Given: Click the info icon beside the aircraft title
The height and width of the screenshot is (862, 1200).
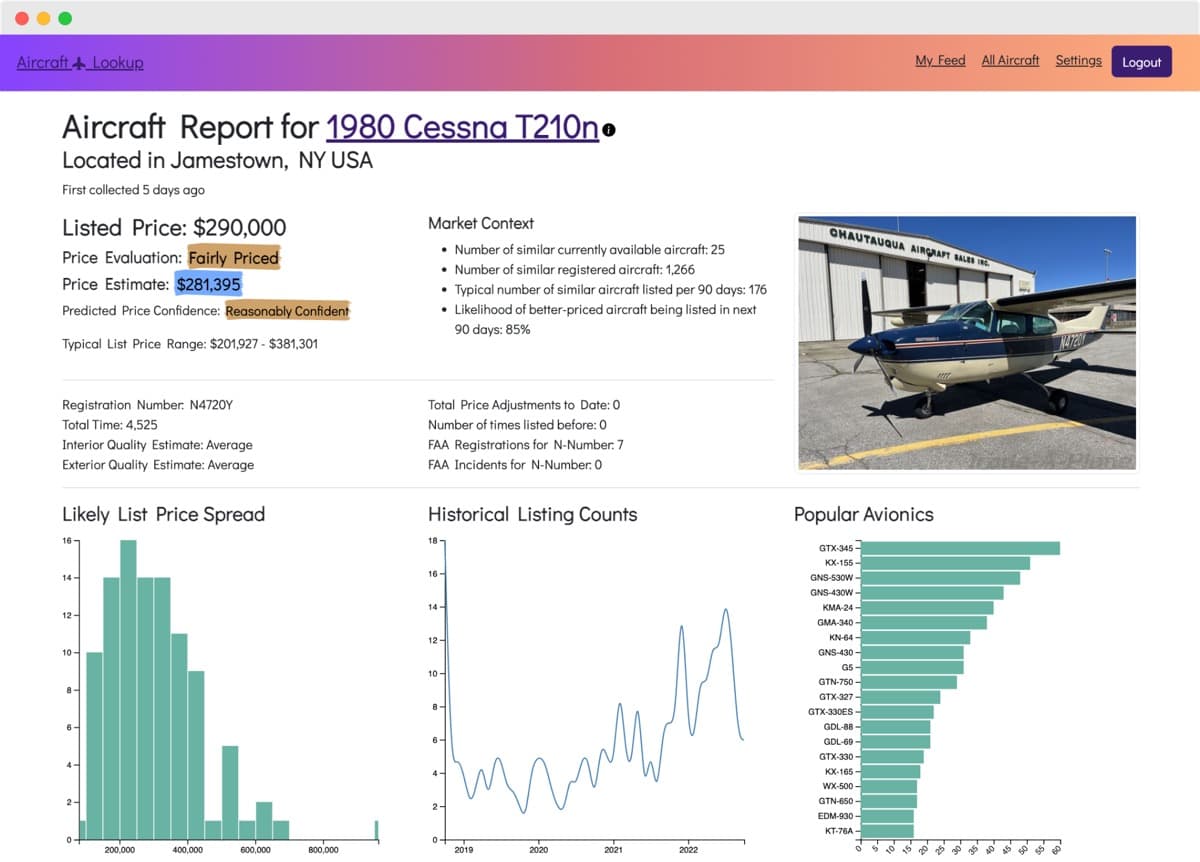Looking at the screenshot, I should point(609,129).
